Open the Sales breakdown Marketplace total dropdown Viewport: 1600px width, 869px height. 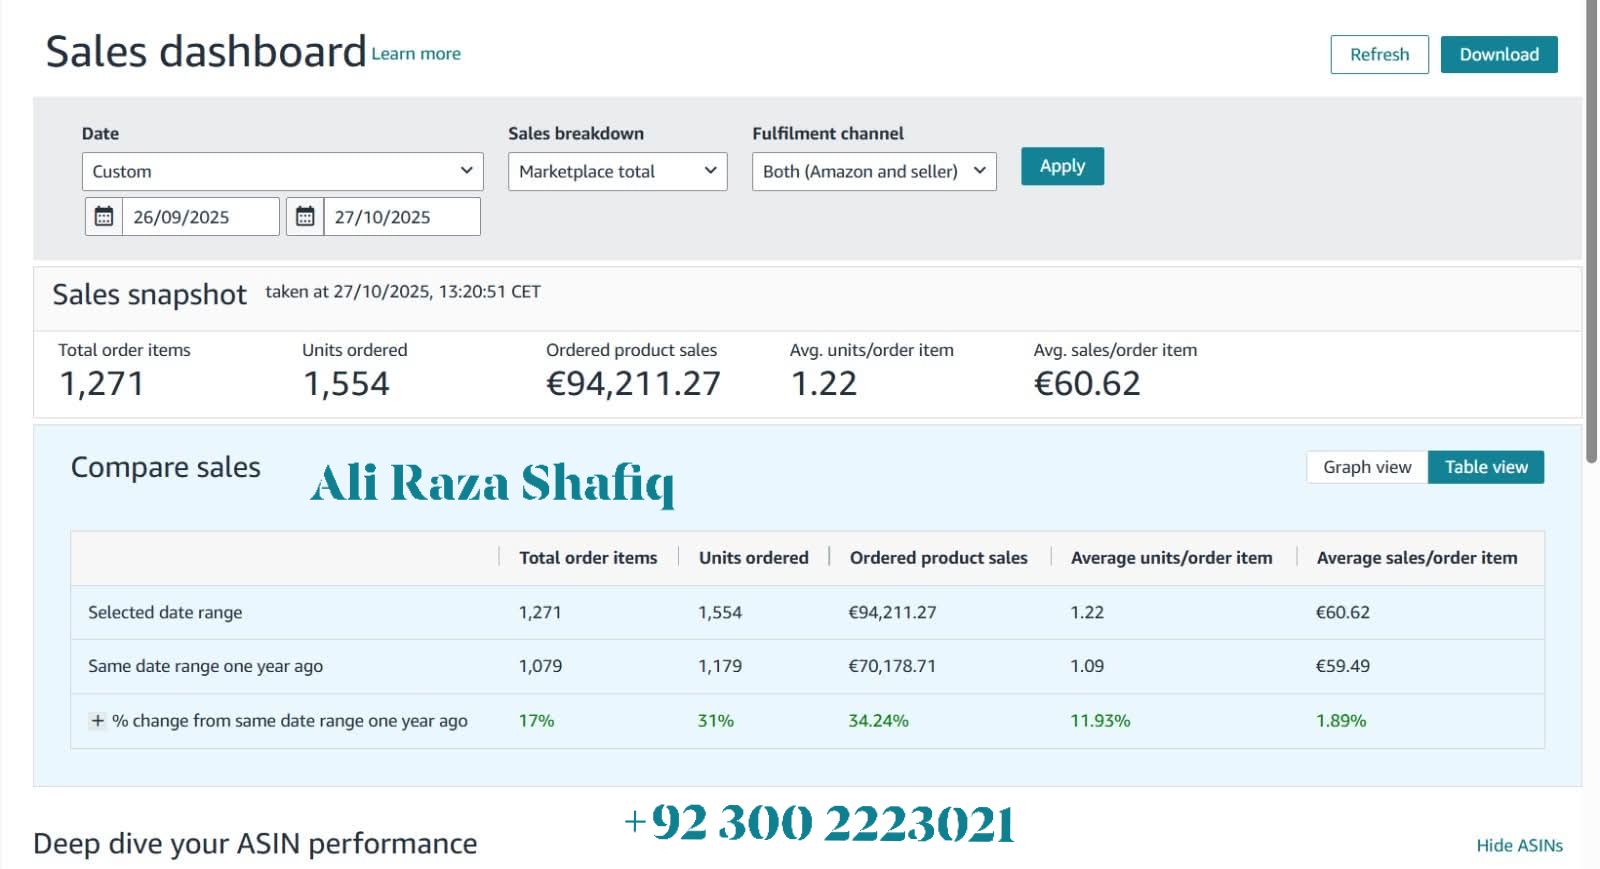click(x=617, y=171)
